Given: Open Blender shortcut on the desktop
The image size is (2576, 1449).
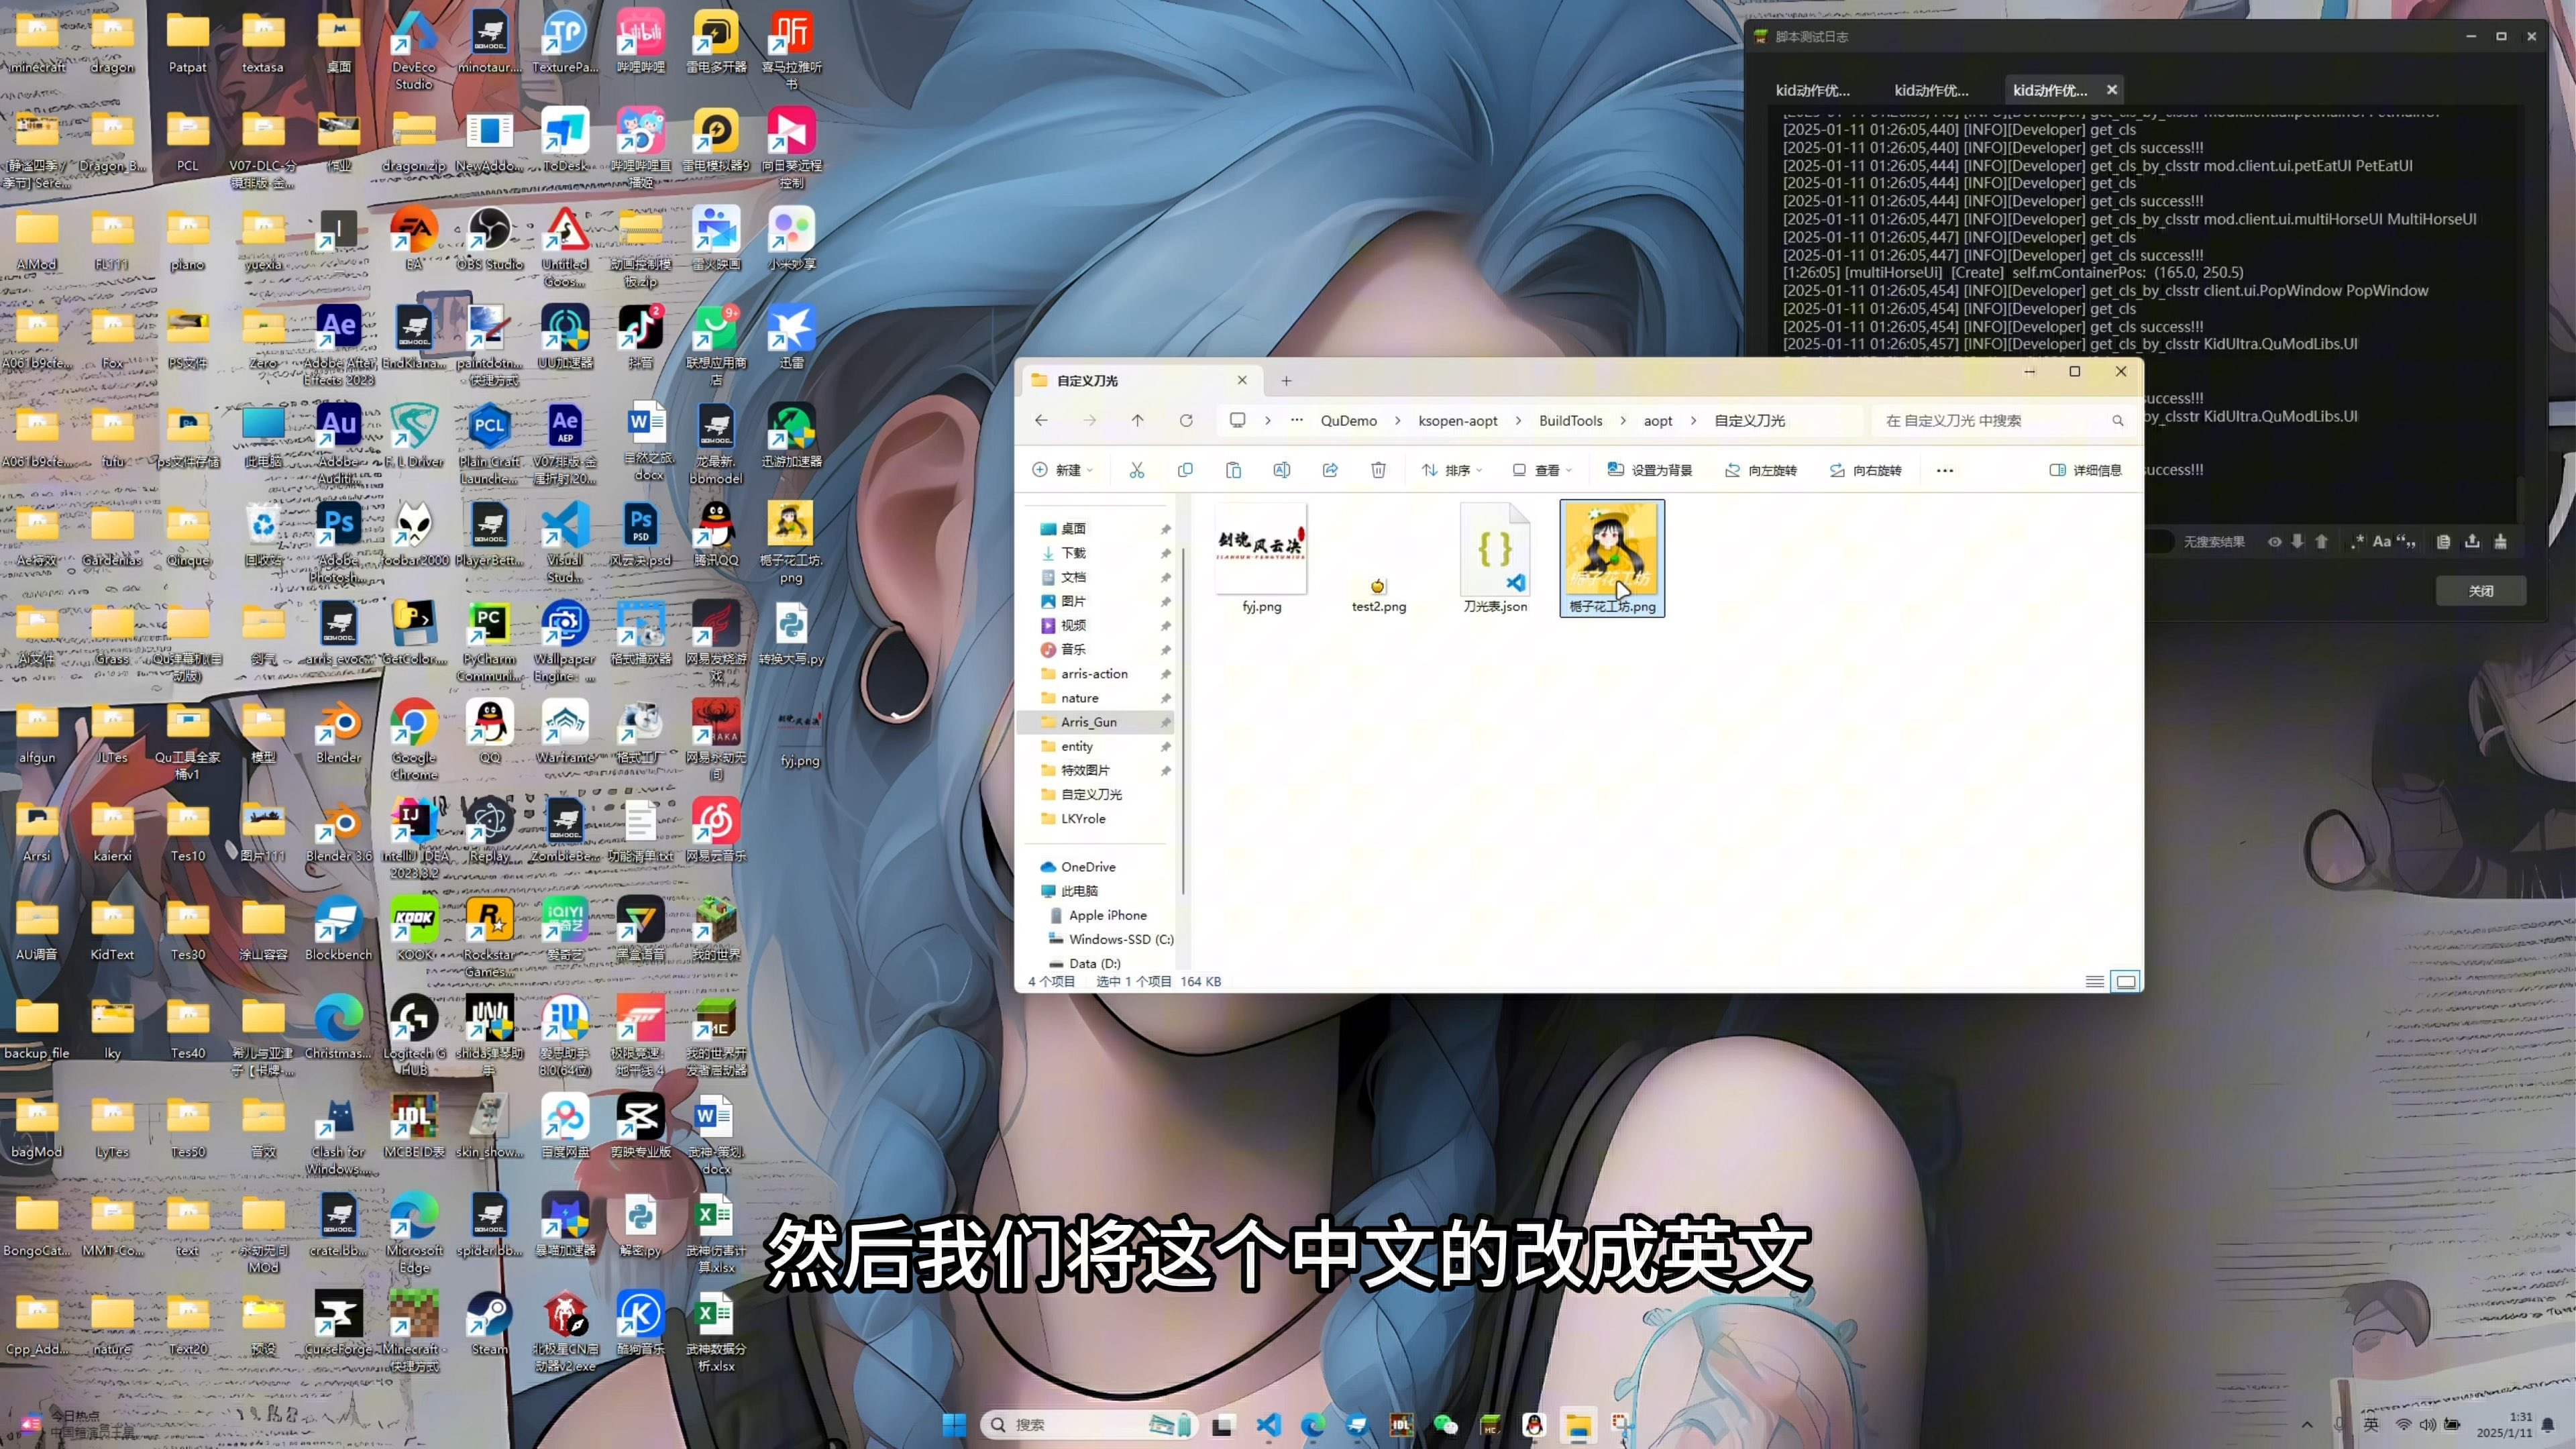Looking at the screenshot, I should [x=339, y=733].
